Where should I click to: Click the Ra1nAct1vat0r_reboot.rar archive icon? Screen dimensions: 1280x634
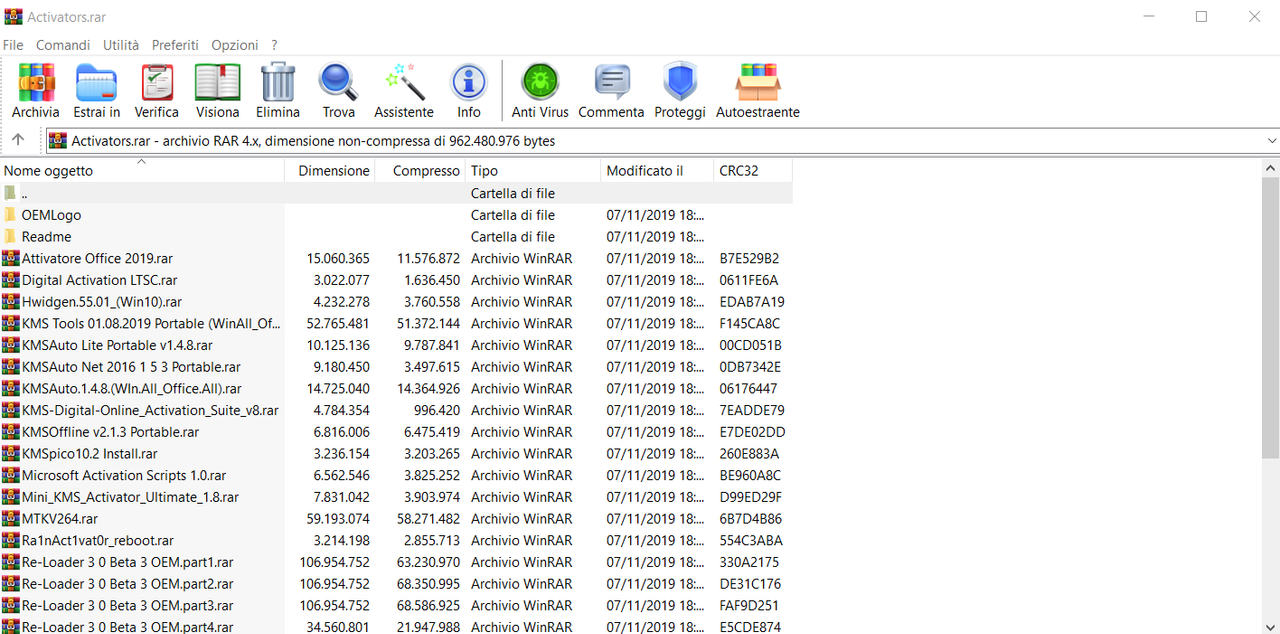(x=11, y=541)
